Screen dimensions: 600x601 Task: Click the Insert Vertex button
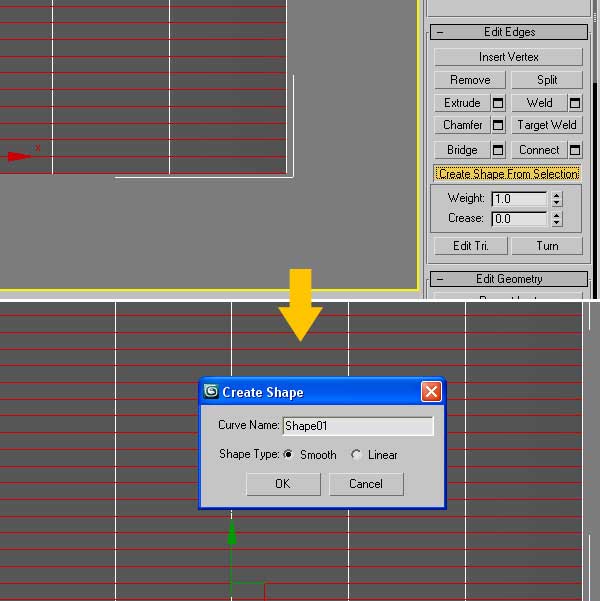click(x=508, y=57)
